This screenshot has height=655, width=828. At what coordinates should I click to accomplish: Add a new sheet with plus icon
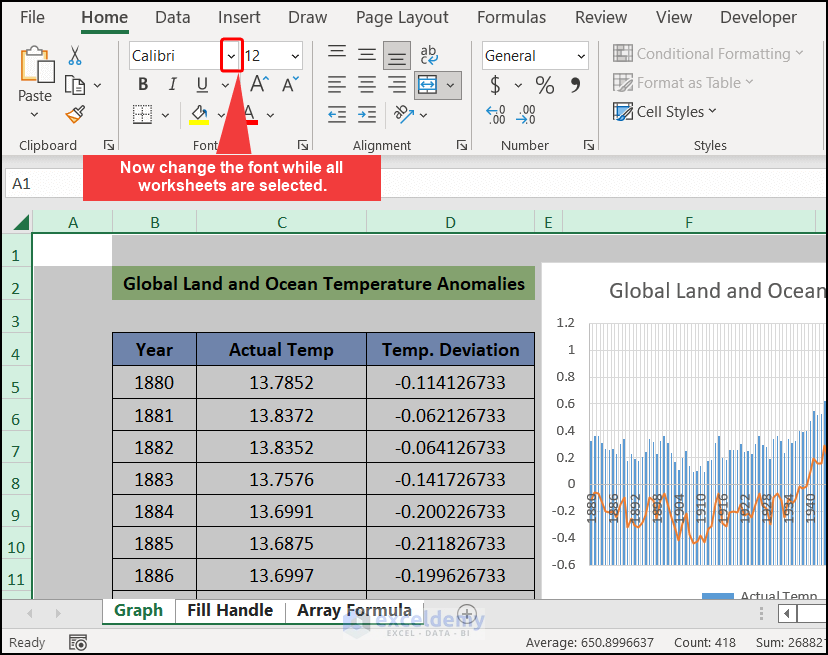[x=466, y=613]
